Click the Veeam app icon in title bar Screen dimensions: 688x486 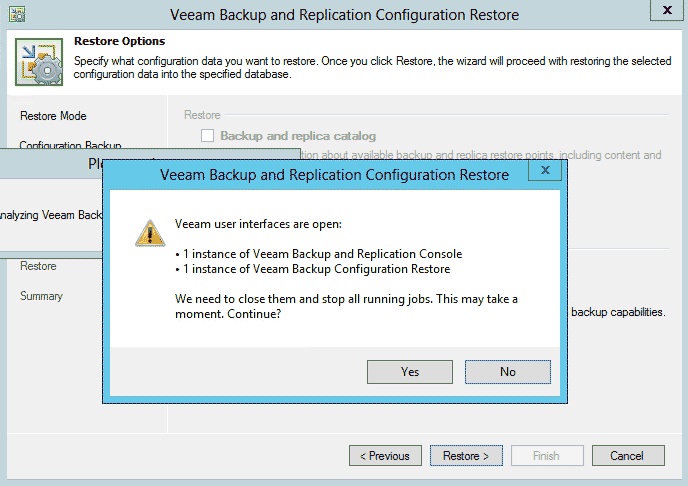coord(17,14)
